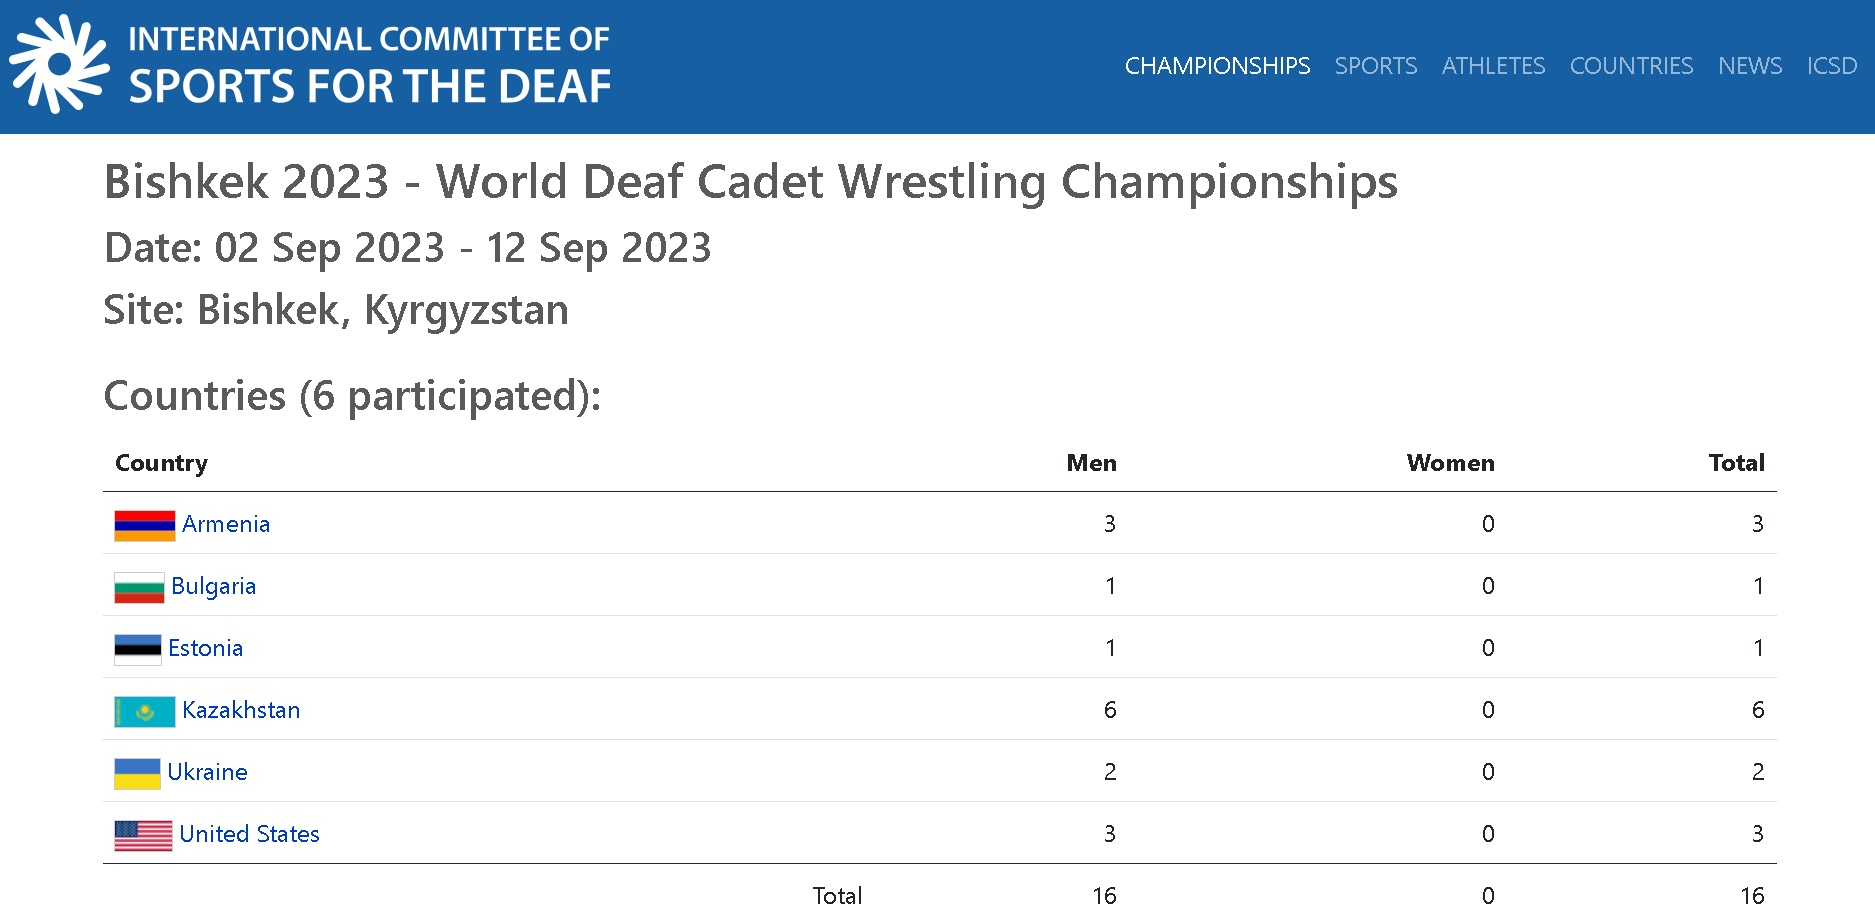Image resolution: width=1875 pixels, height=907 pixels.
Task: Open the ICSD menu item
Action: pyautogui.click(x=1832, y=66)
